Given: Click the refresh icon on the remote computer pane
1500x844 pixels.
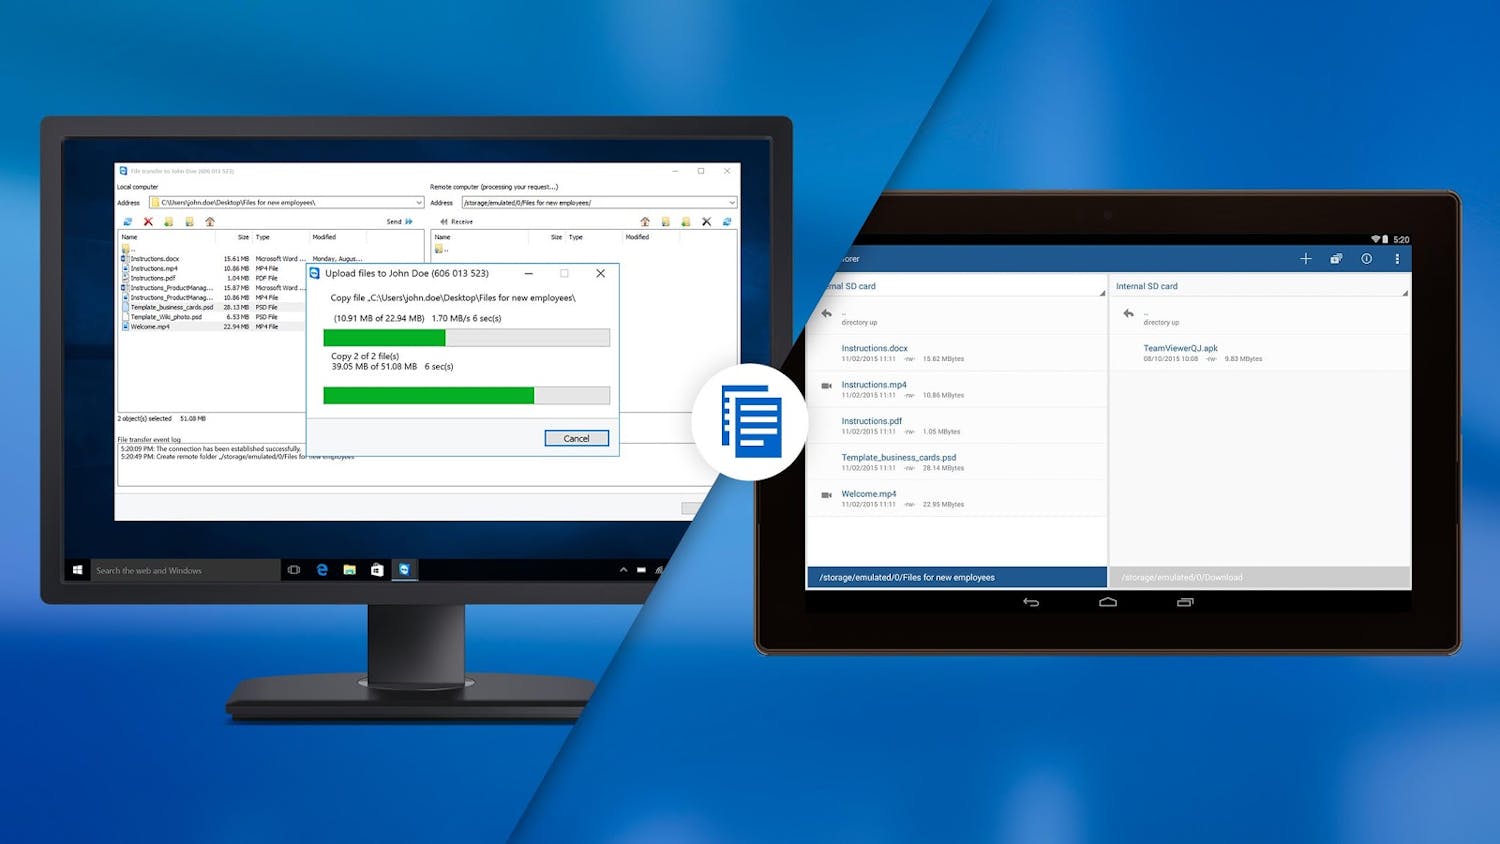Looking at the screenshot, I should pyautogui.click(x=727, y=220).
